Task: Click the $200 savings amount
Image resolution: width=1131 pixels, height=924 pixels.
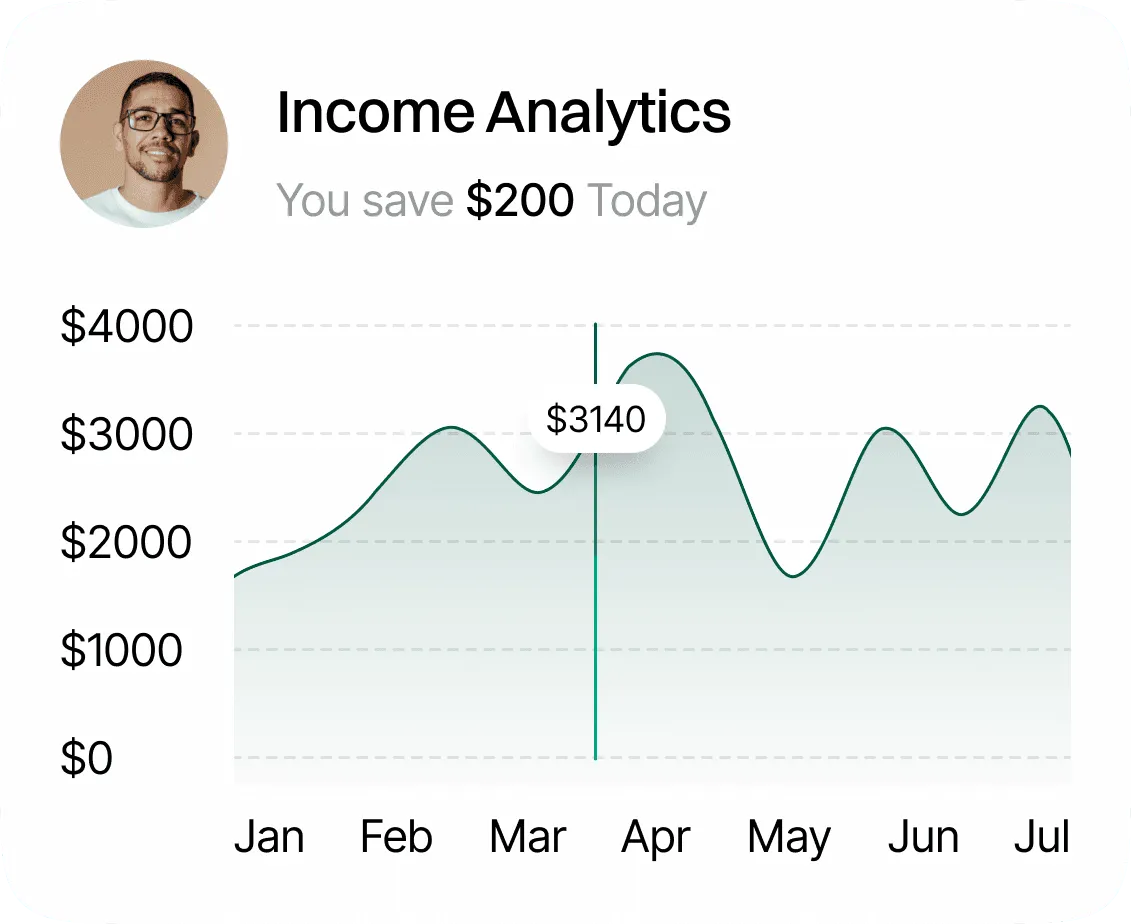Action: click(x=520, y=201)
